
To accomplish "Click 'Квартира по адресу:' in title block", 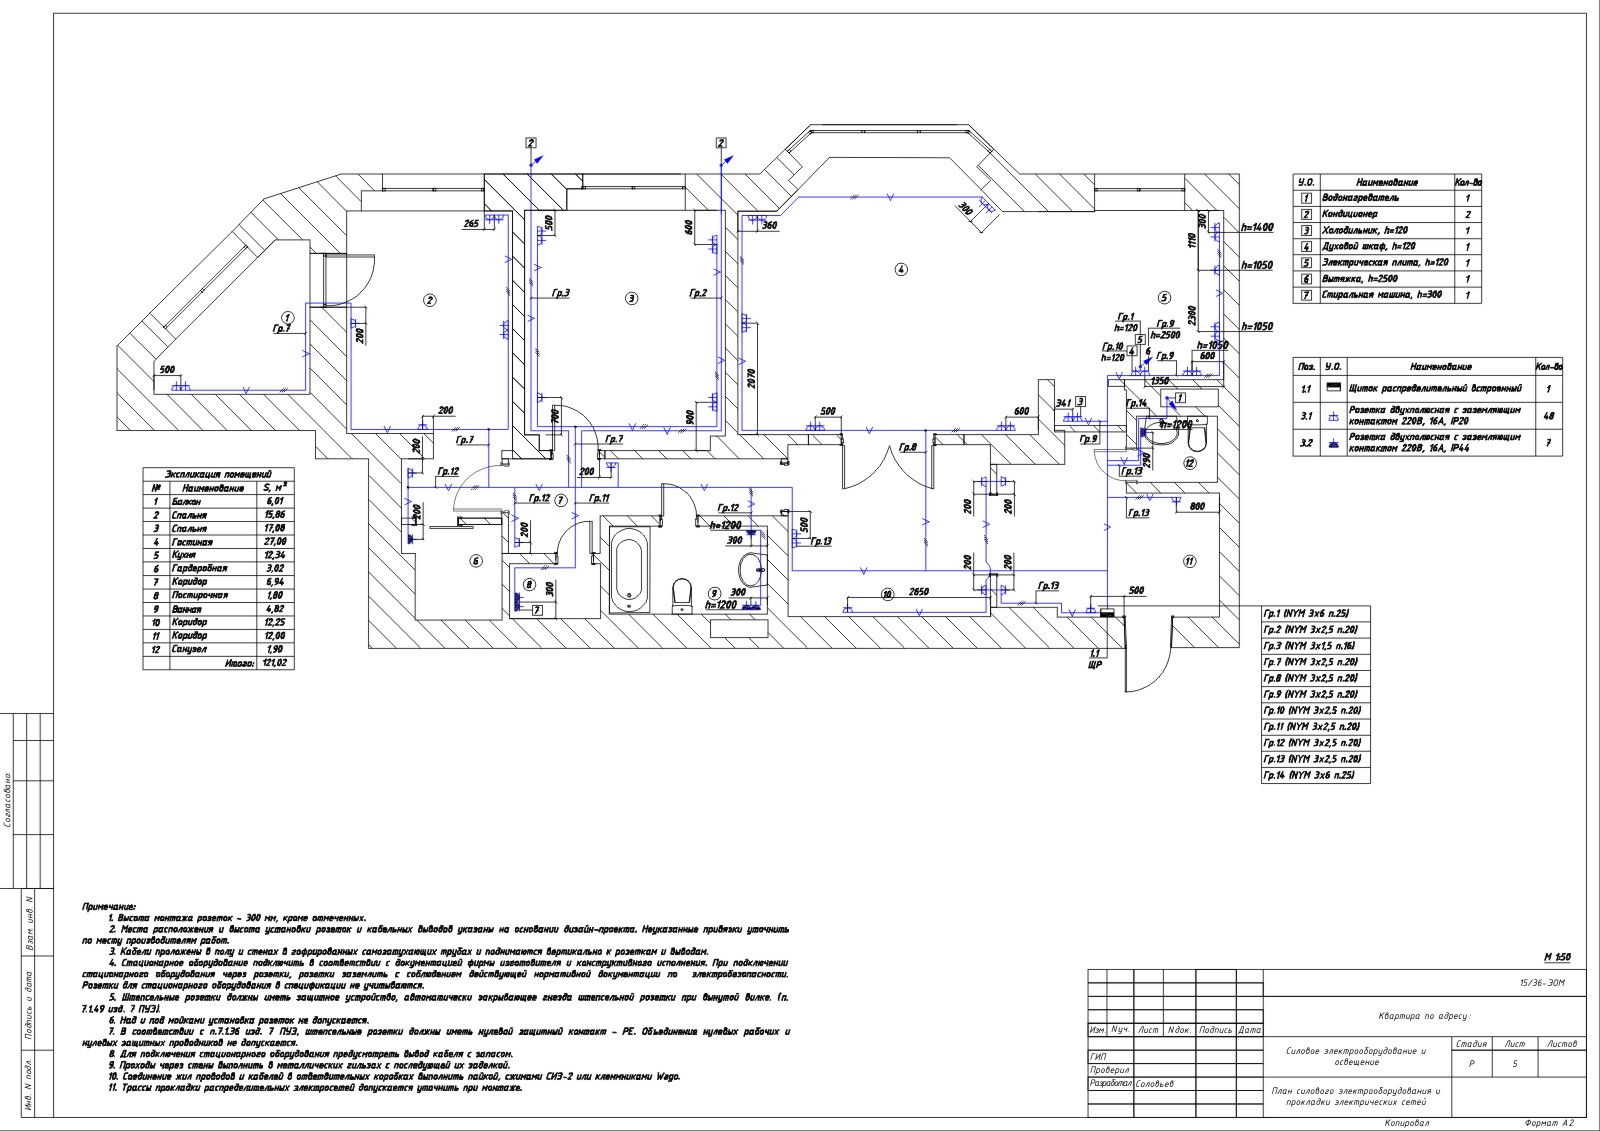I will (1425, 1016).
